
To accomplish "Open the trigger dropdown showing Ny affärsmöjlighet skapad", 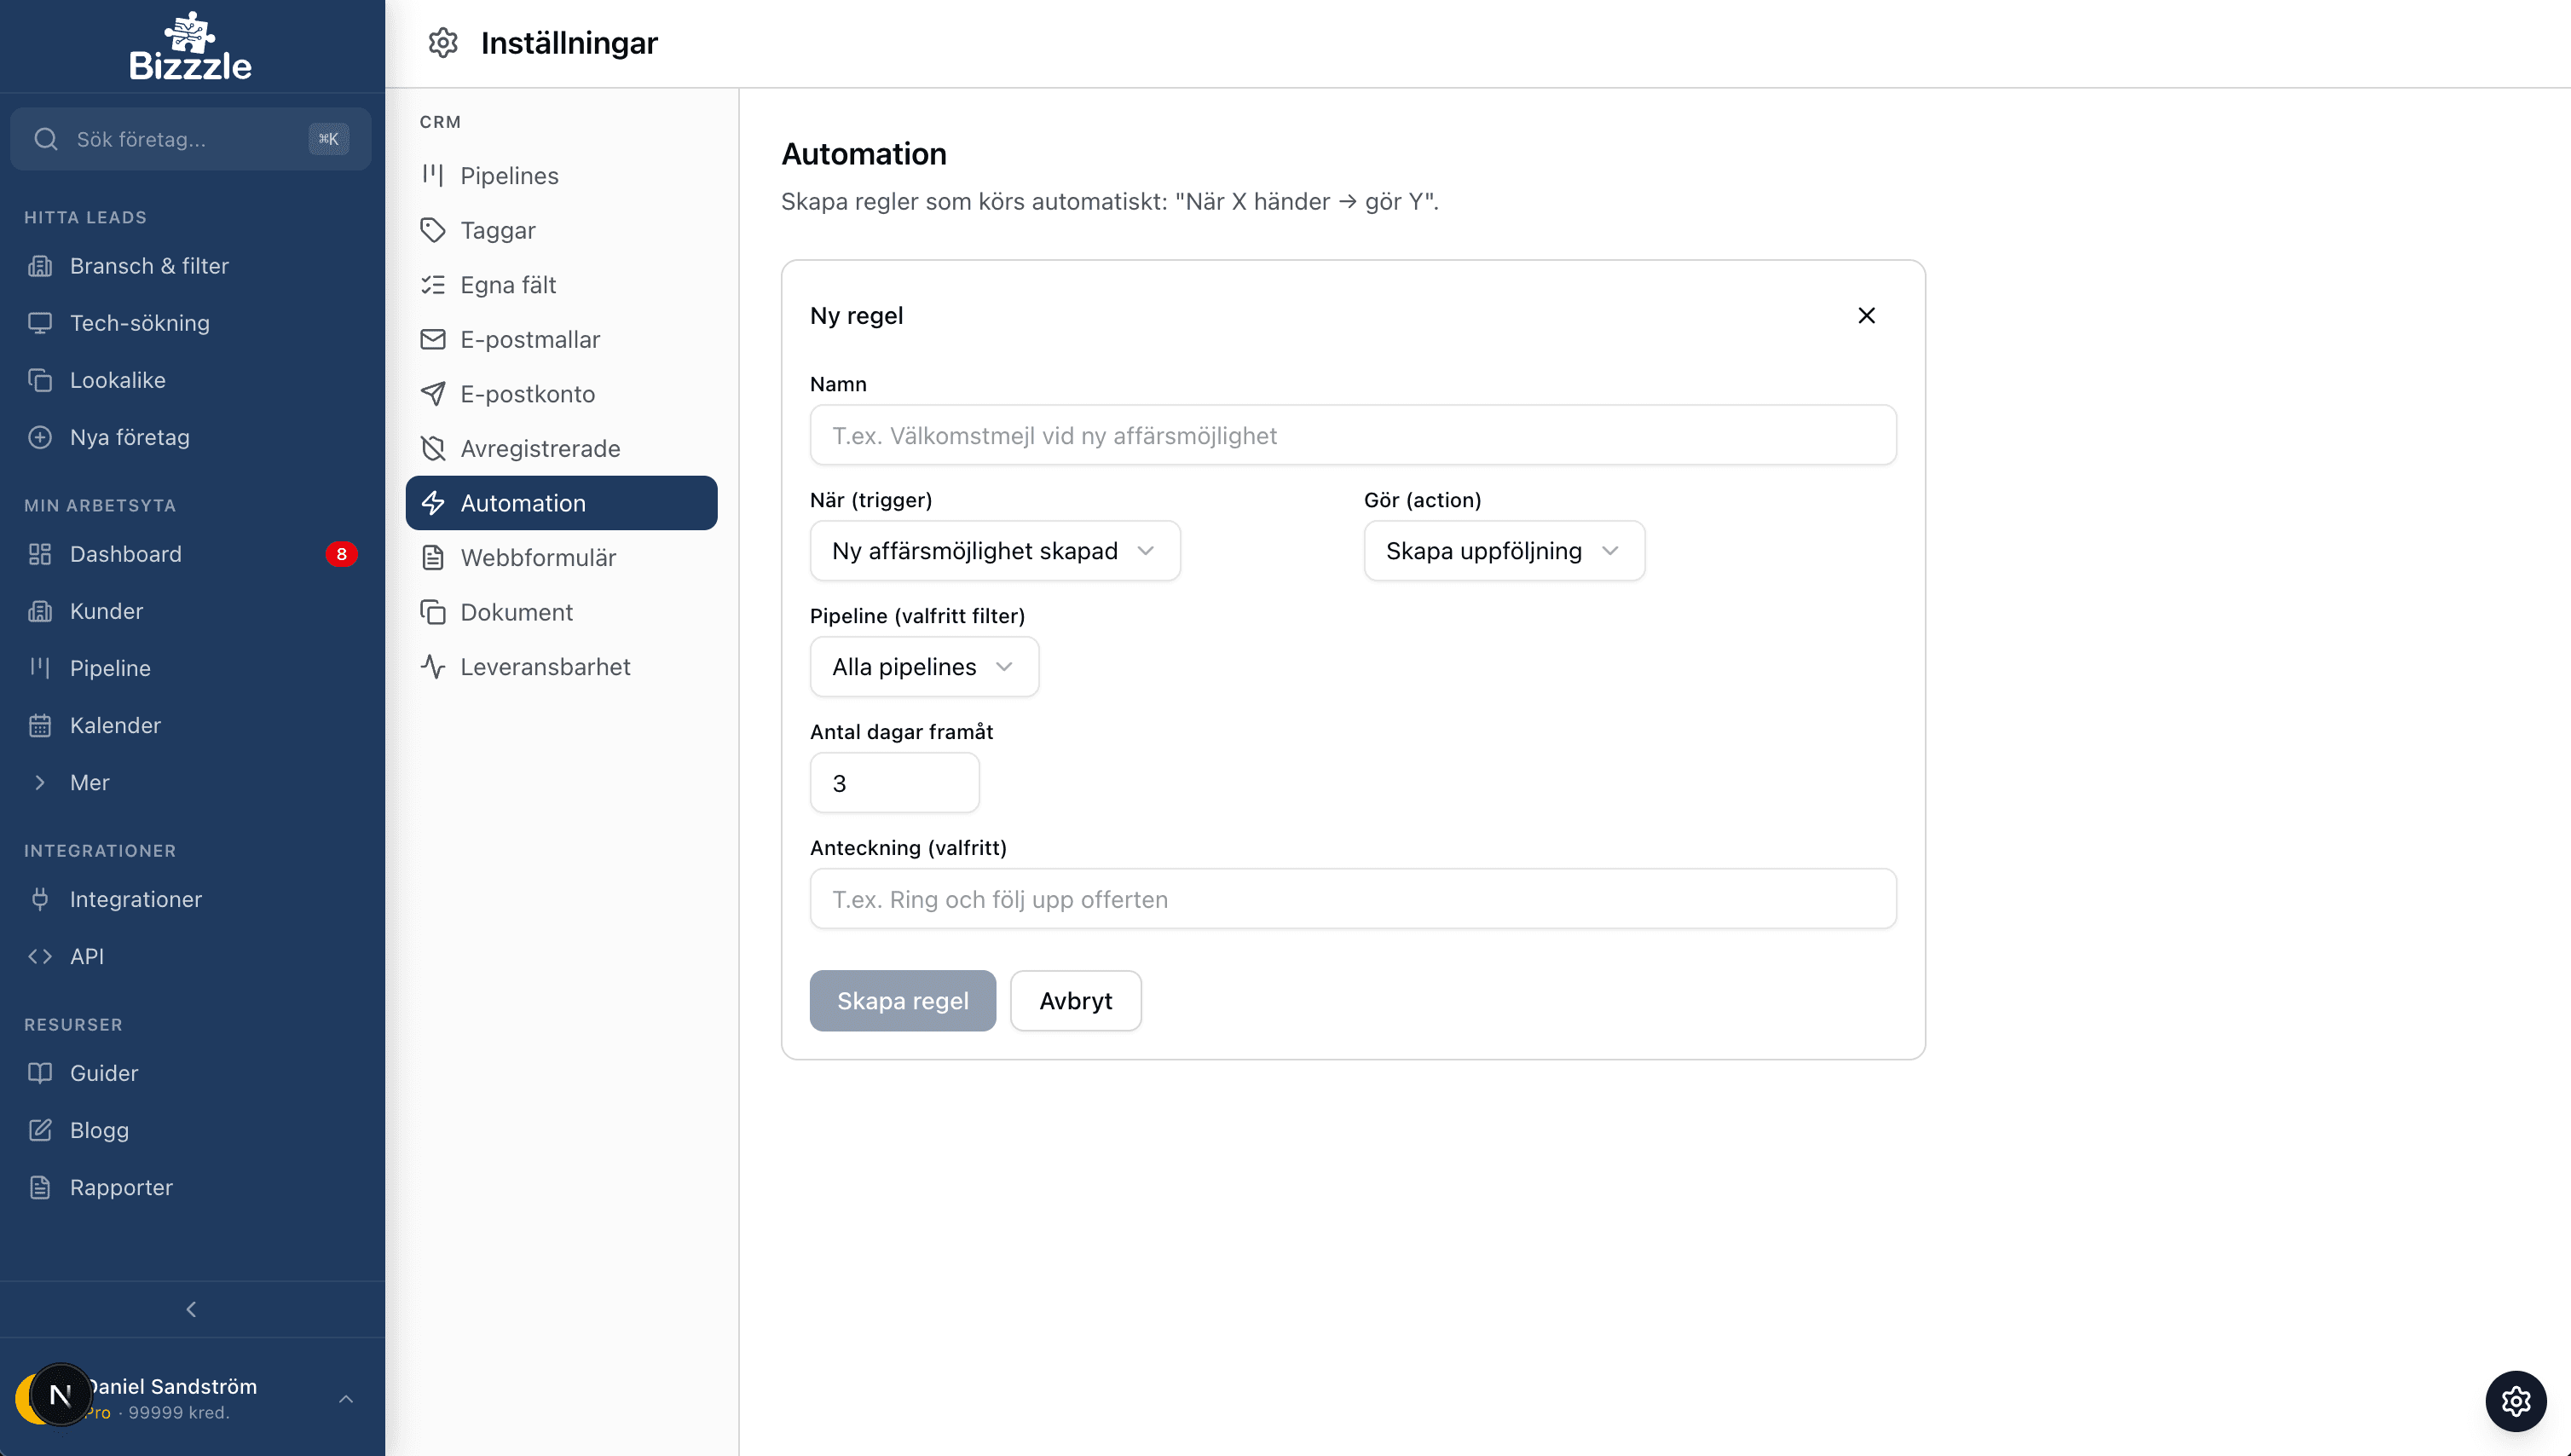I will tap(994, 550).
